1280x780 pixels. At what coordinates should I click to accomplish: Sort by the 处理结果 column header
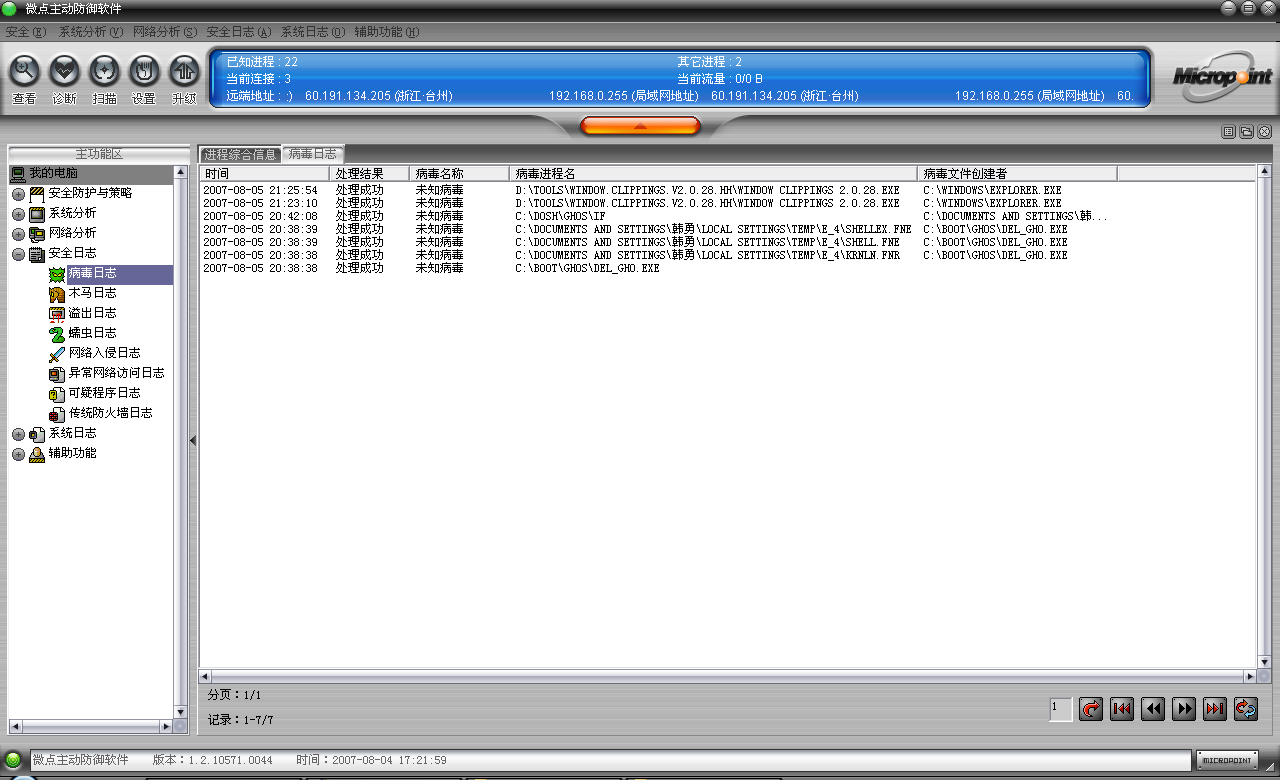coord(371,174)
